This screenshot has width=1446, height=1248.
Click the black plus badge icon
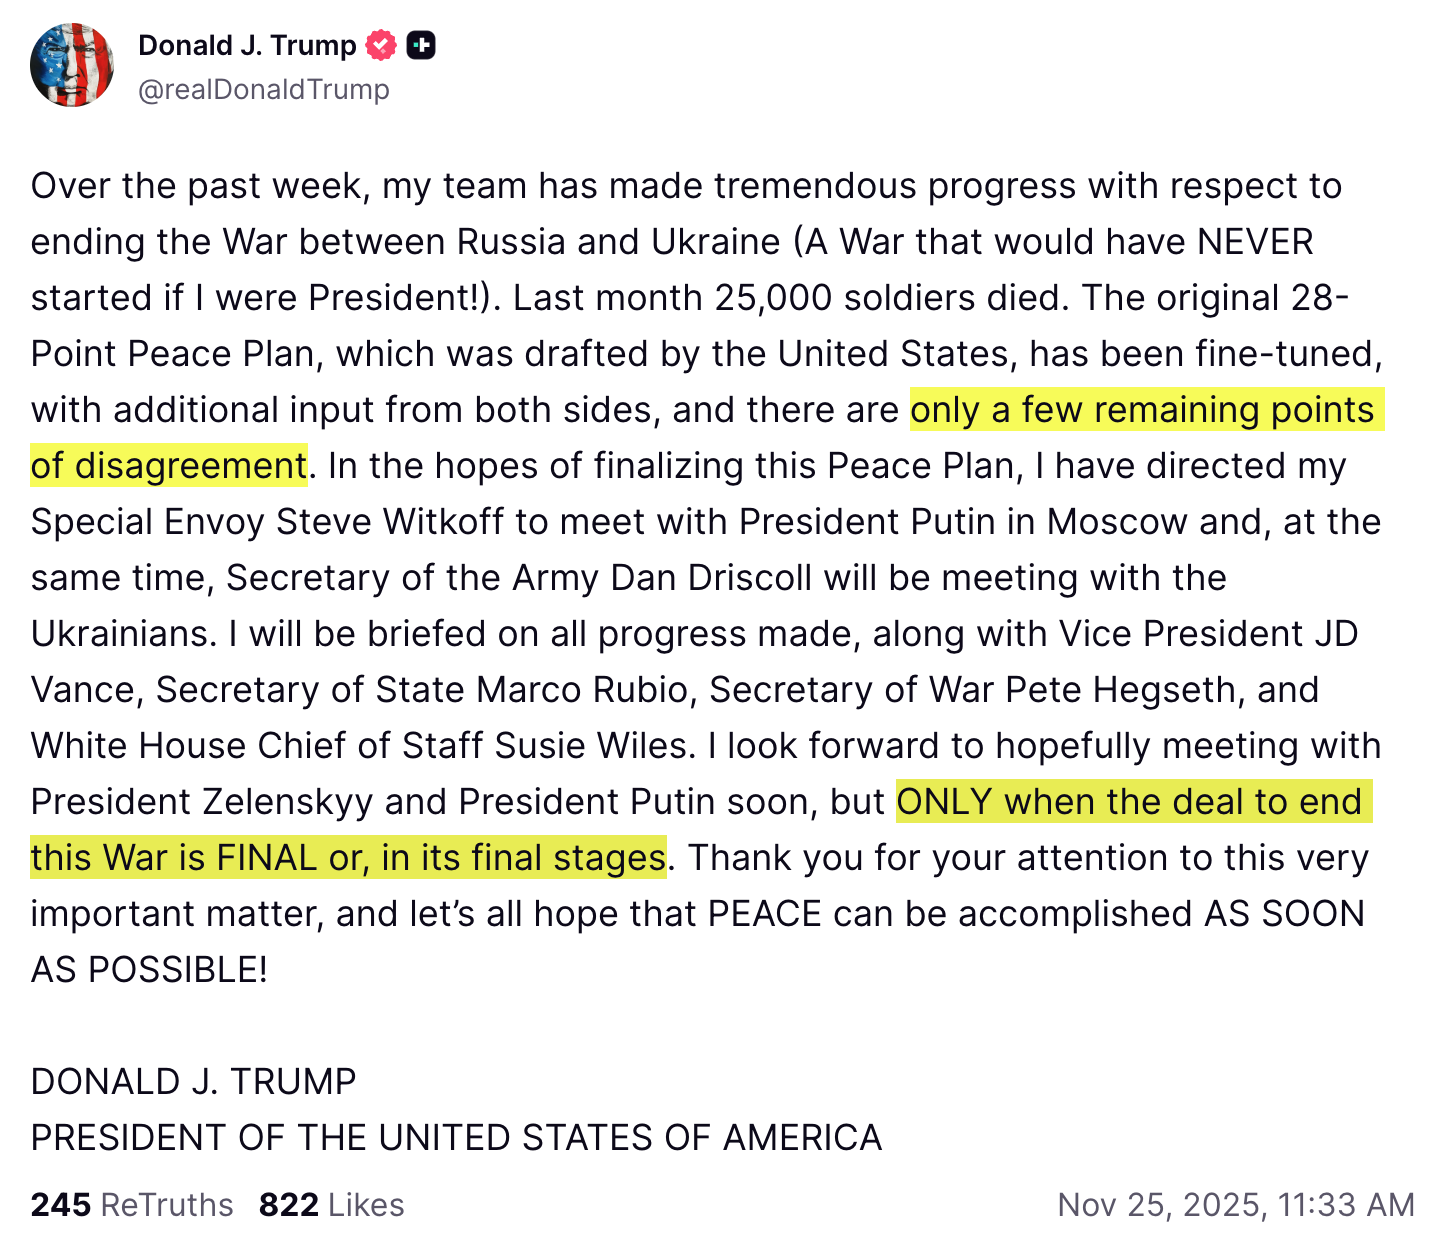421,45
